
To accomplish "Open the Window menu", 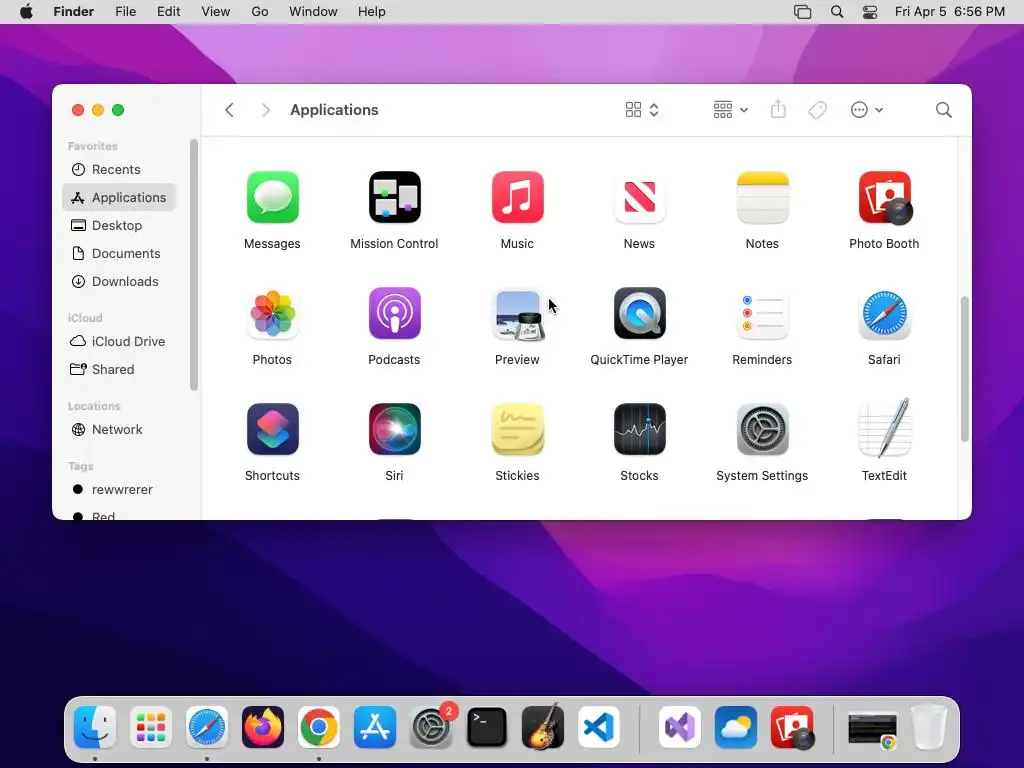I will coord(313,12).
